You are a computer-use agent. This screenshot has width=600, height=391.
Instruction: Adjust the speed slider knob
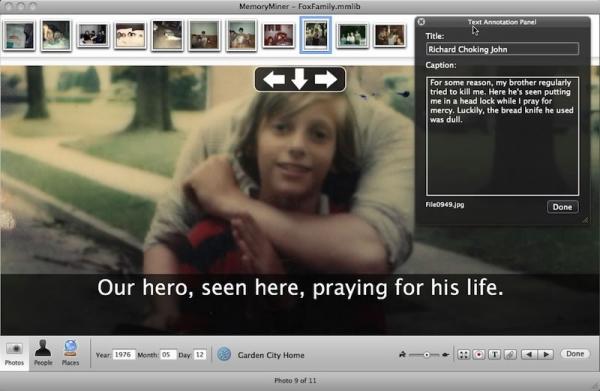[427, 355]
